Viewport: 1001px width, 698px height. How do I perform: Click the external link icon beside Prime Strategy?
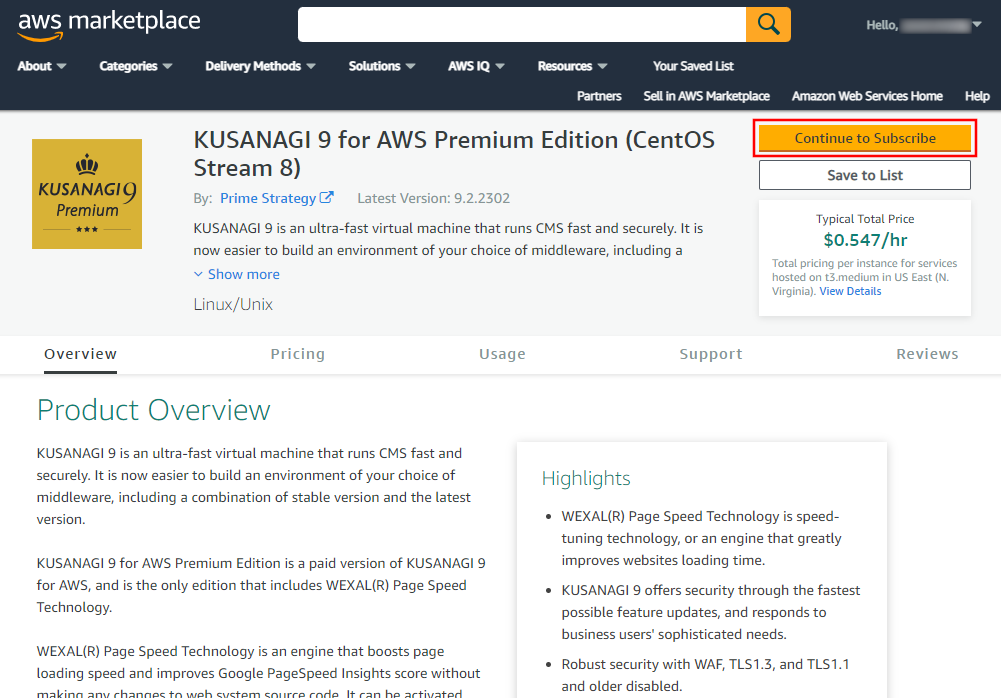tap(326, 197)
